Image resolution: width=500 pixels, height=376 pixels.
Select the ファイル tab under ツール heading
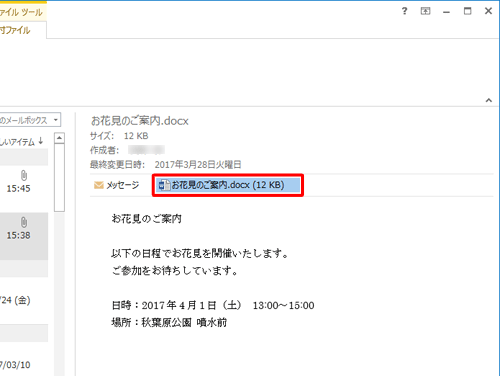pyautogui.click(x=15, y=30)
